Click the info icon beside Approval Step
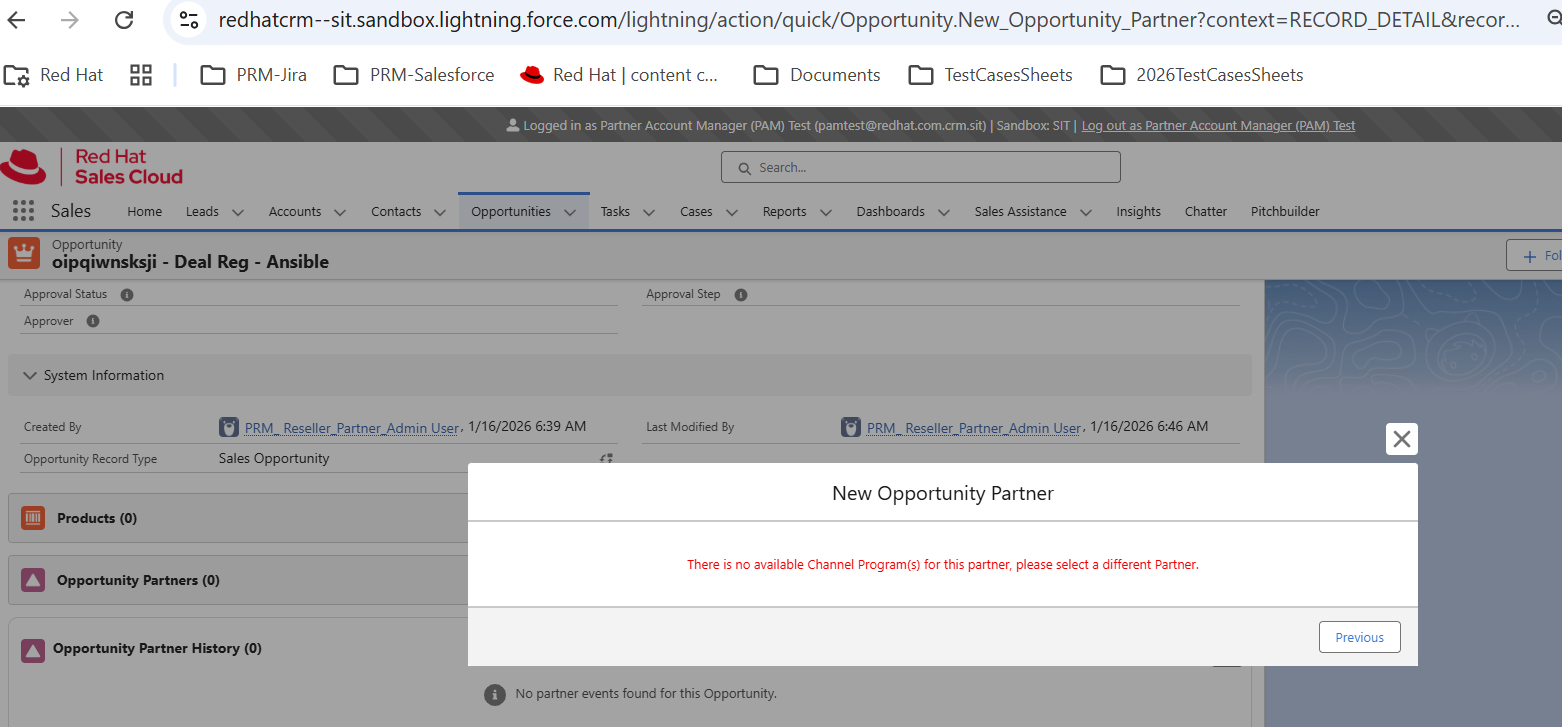Image resolution: width=1562 pixels, height=727 pixels. click(741, 295)
